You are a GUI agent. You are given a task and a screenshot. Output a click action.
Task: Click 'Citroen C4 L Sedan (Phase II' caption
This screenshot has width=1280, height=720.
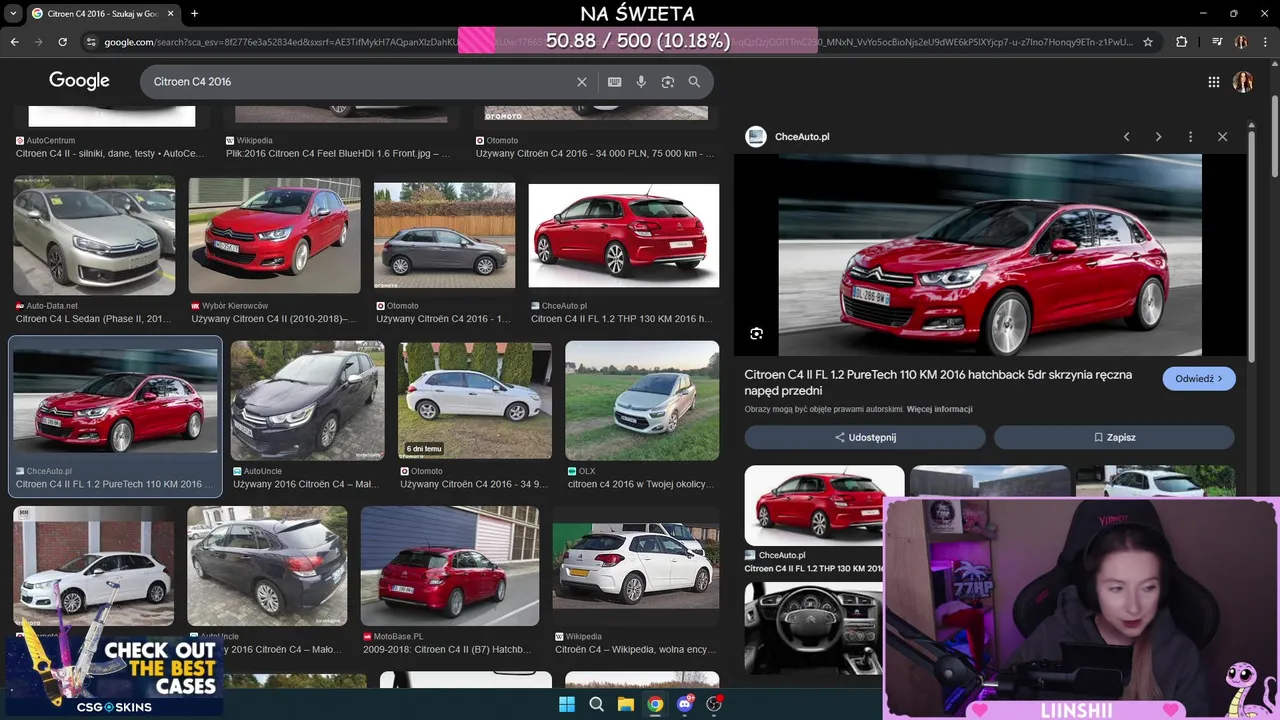pos(94,319)
